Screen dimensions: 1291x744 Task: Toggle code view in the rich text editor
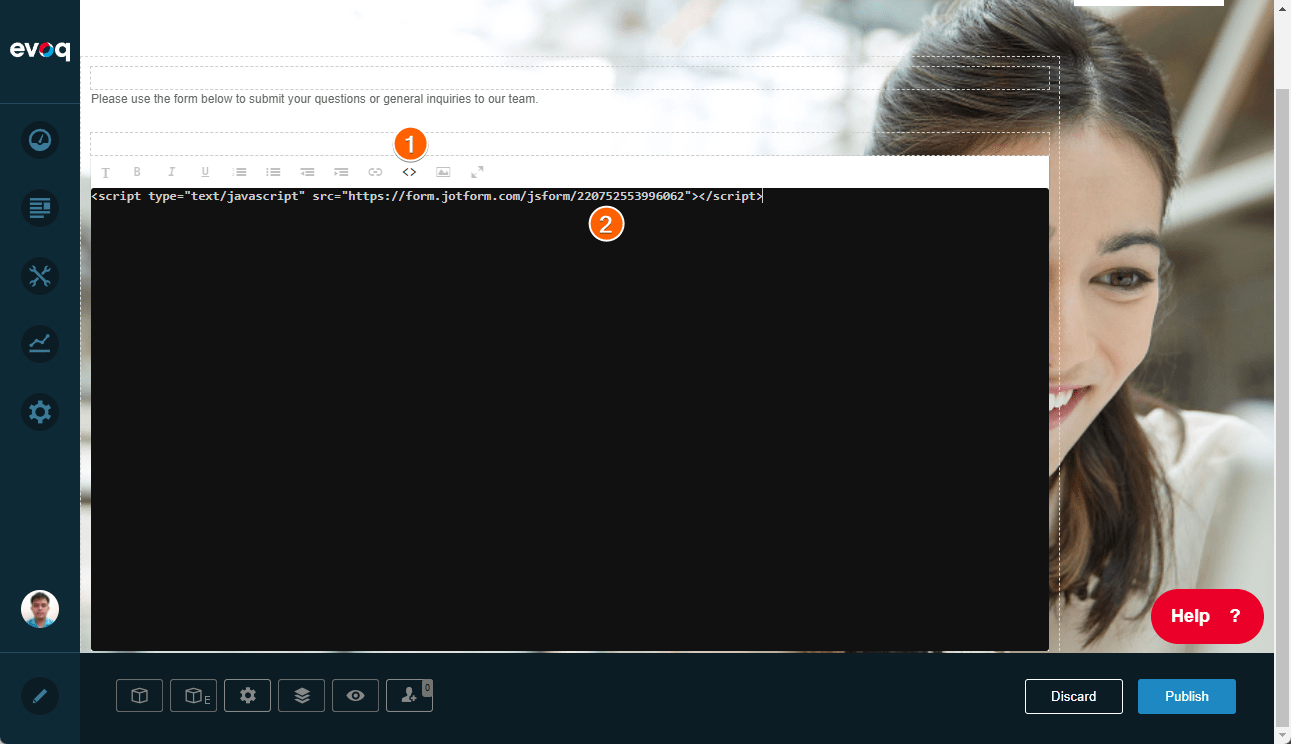(409, 171)
